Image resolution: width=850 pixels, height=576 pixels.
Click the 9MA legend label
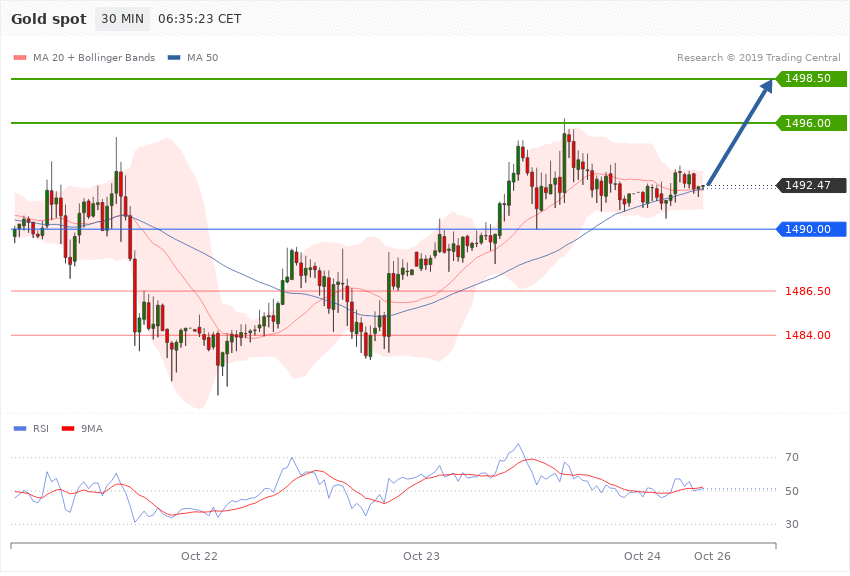(x=92, y=429)
